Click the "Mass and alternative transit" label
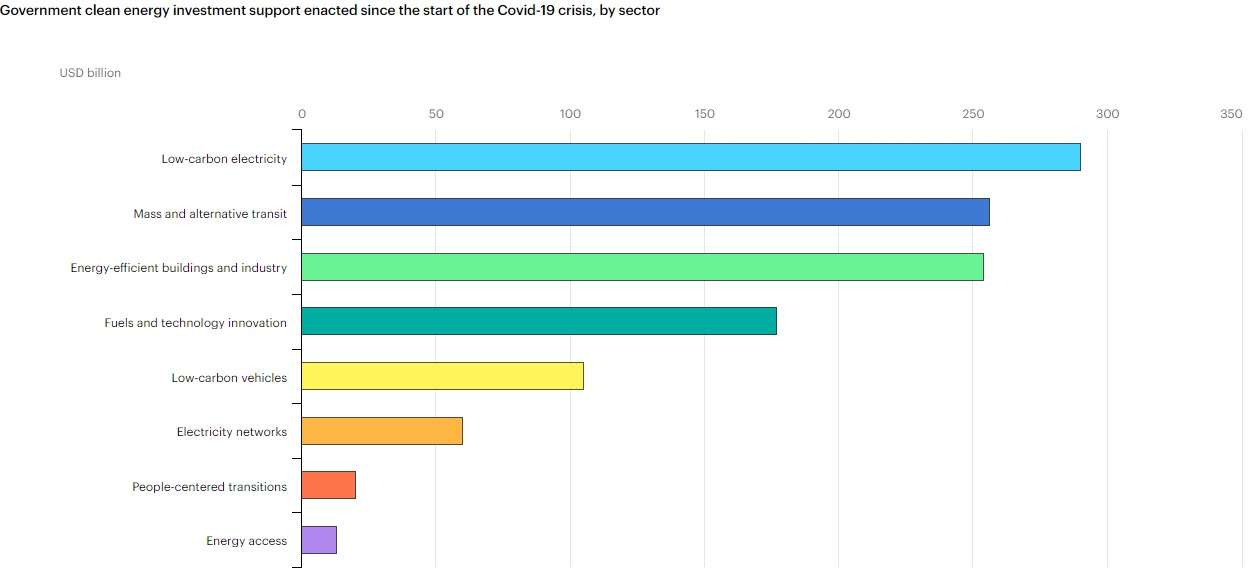 210,214
